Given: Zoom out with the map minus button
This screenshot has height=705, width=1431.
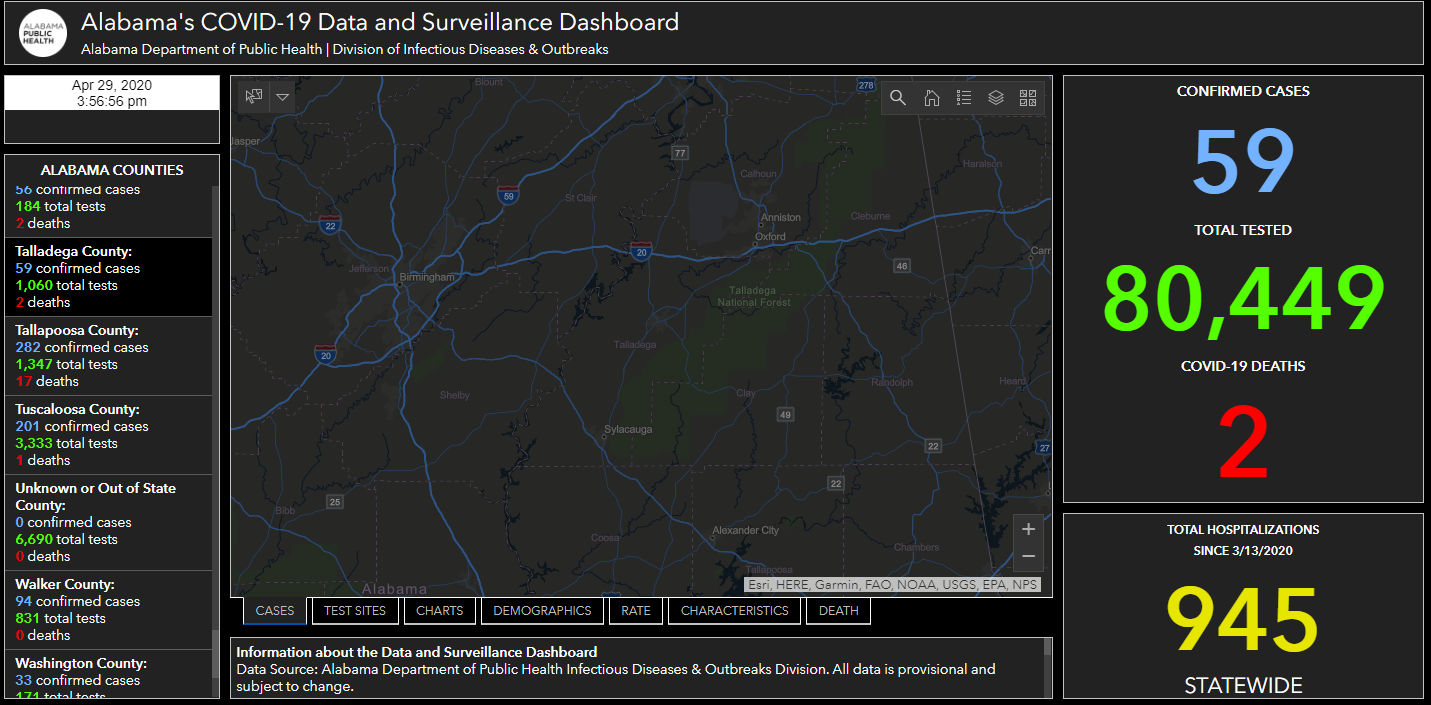Looking at the screenshot, I should coord(1028,557).
